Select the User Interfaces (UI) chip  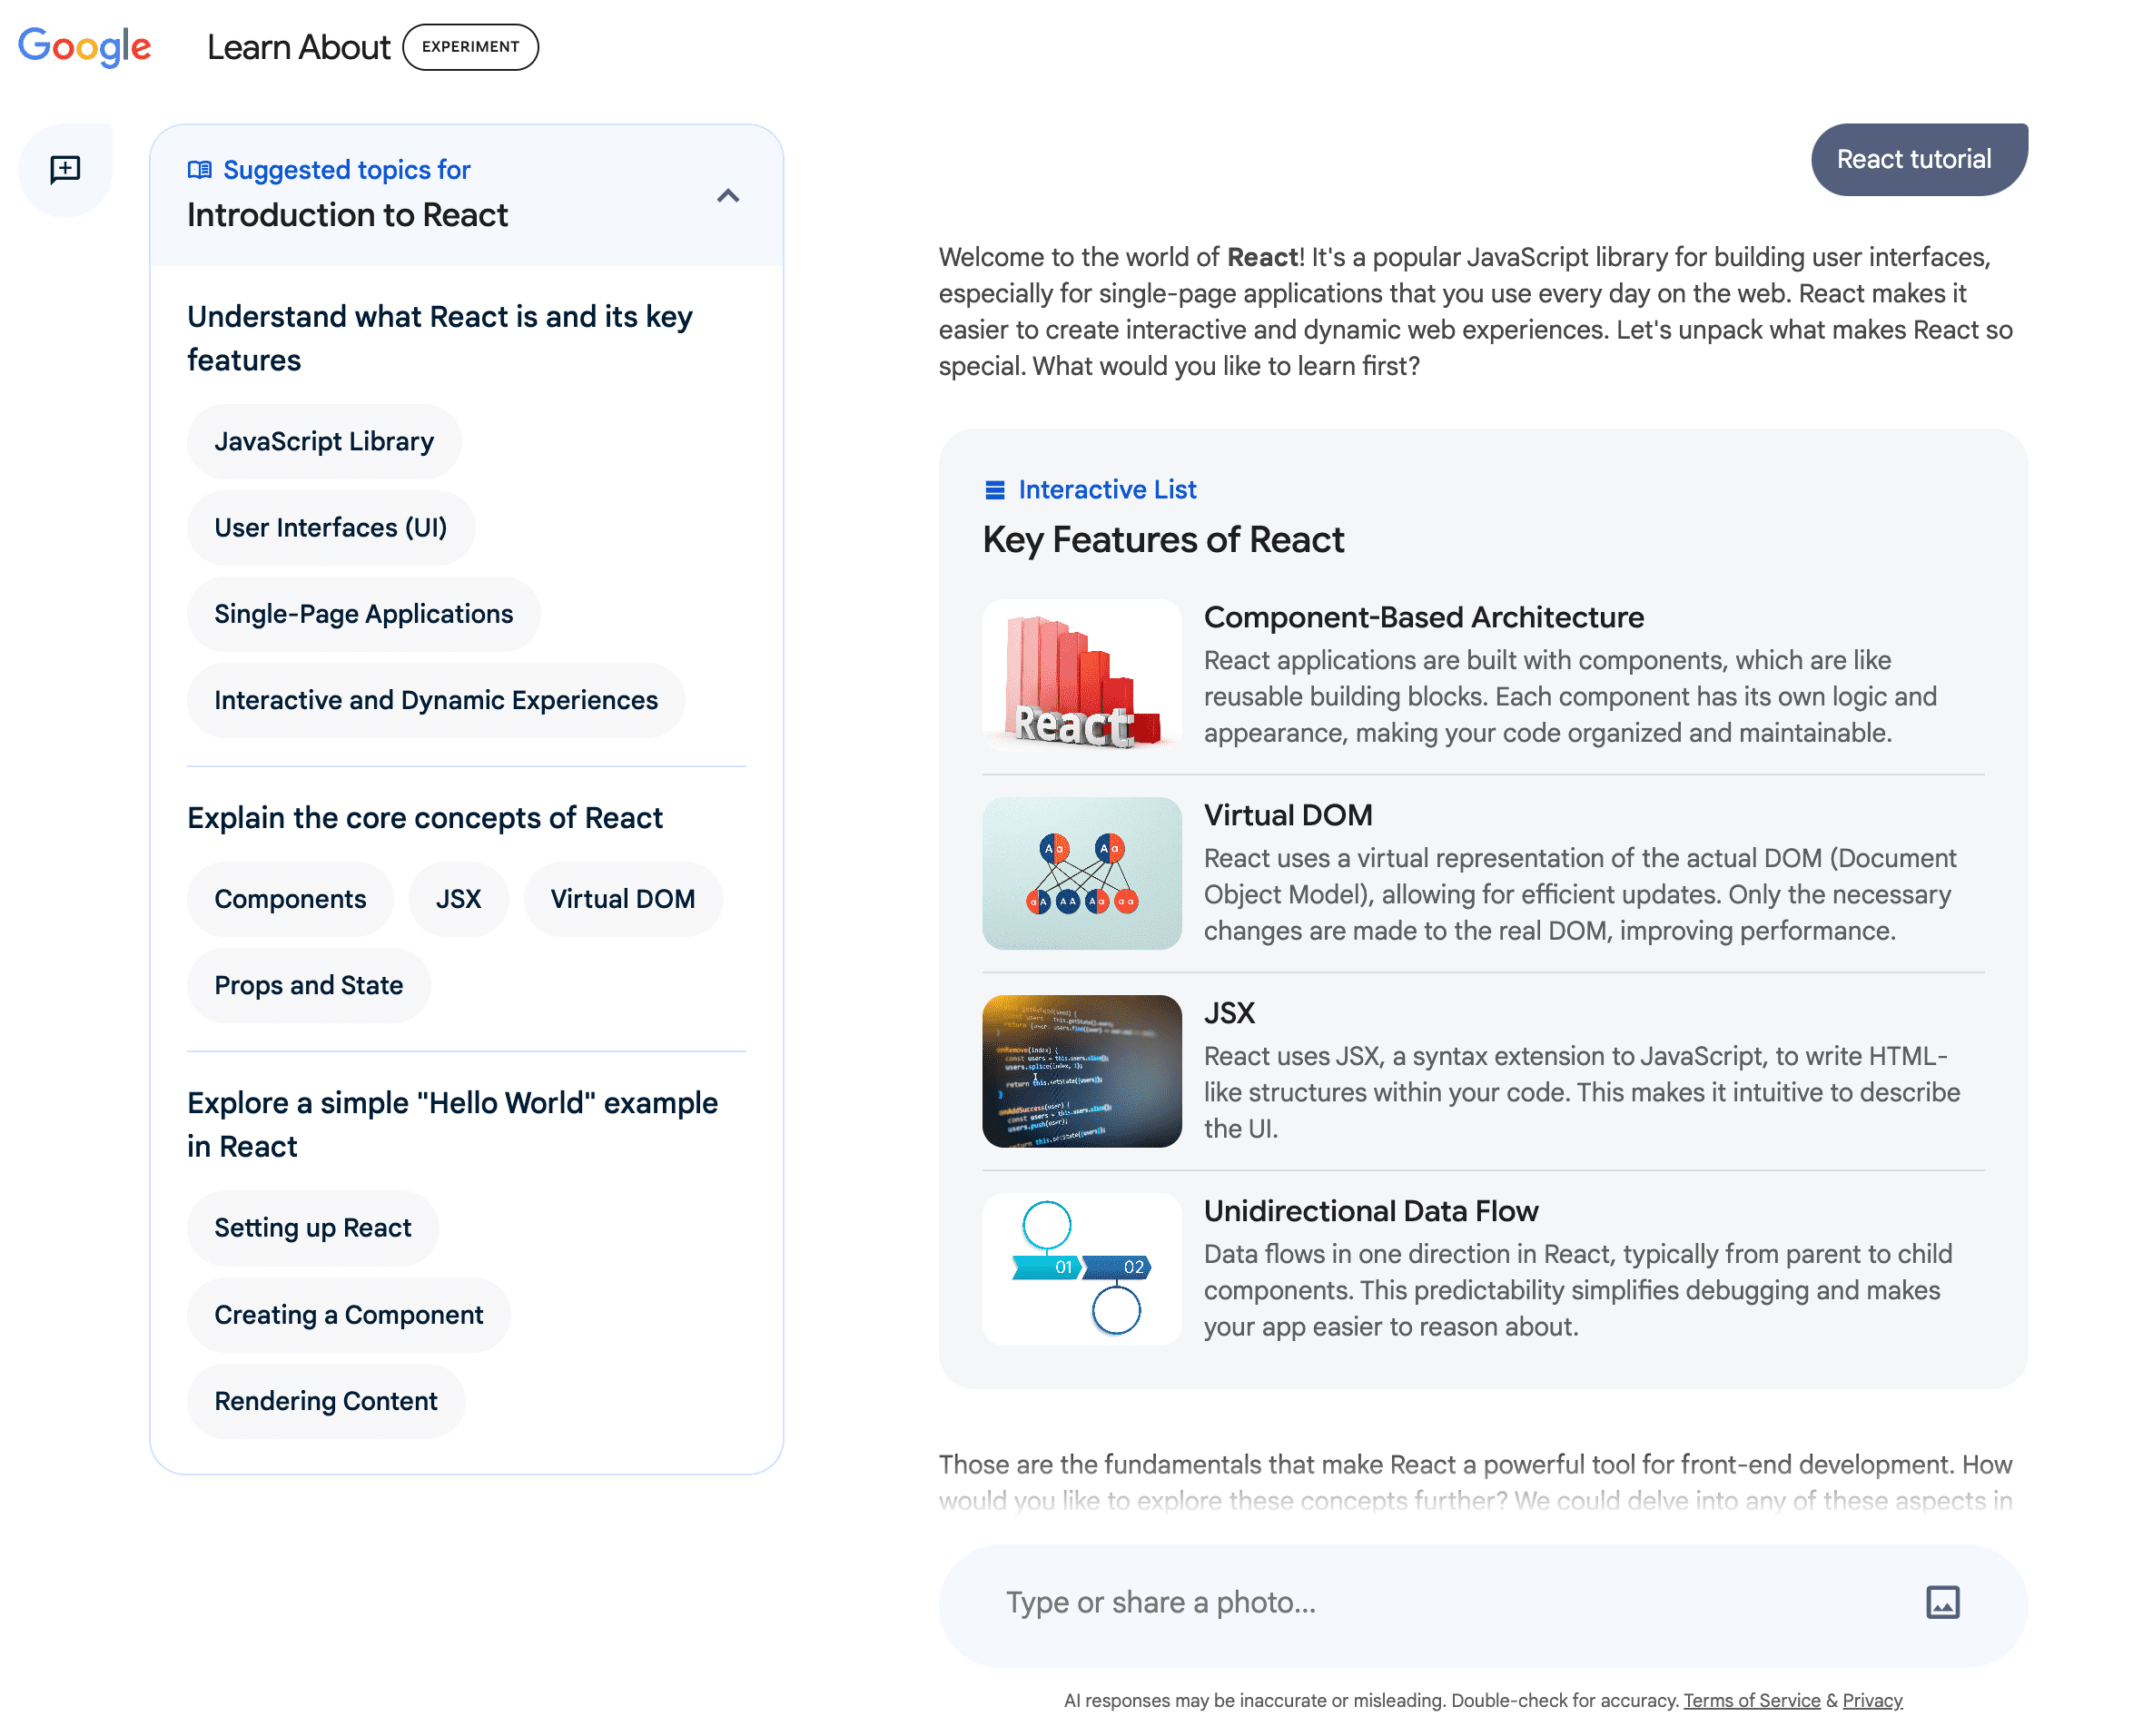330,527
